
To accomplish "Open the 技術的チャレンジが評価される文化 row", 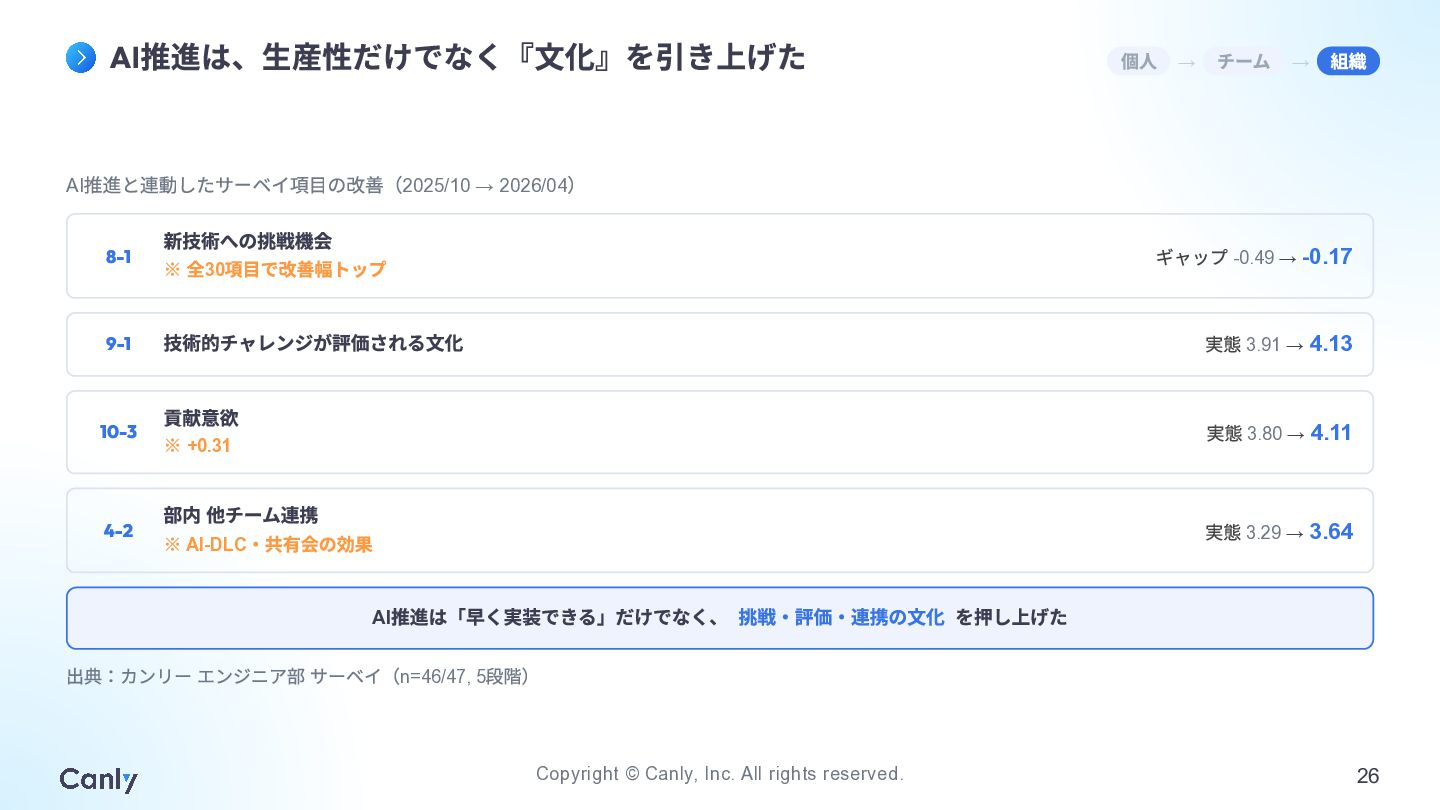I will click(x=720, y=344).
